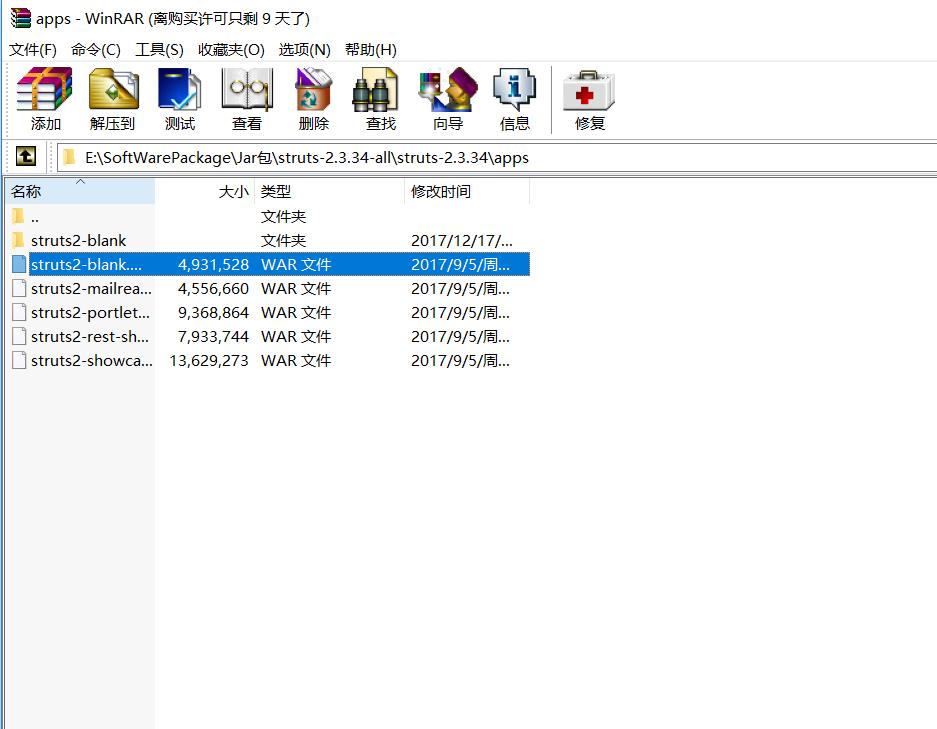Click the size value 13,629,273
The height and width of the screenshot is (729, 937).
(x=209, y=360)
